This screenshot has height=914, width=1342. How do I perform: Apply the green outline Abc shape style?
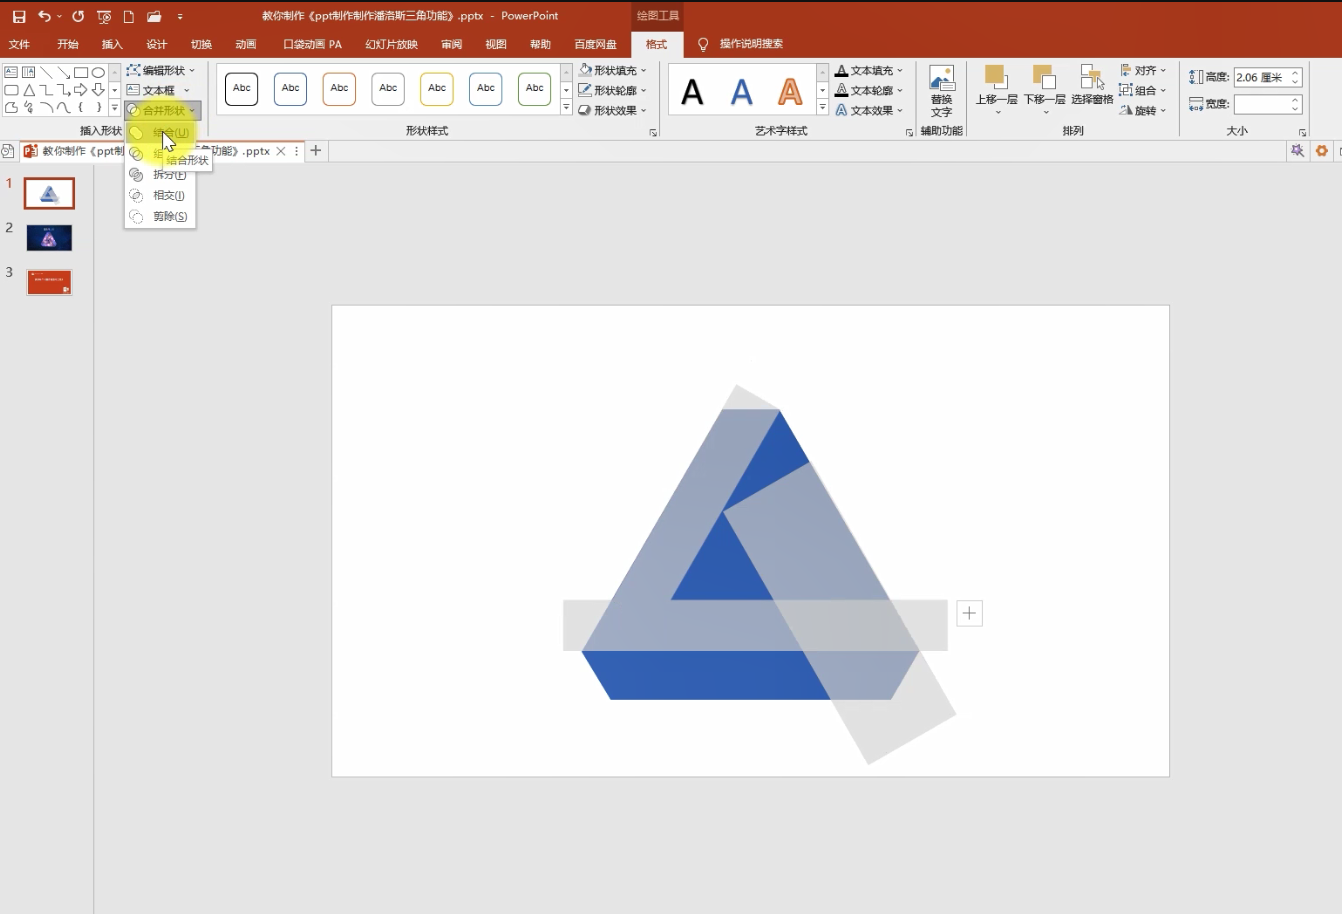pos(535,89)
